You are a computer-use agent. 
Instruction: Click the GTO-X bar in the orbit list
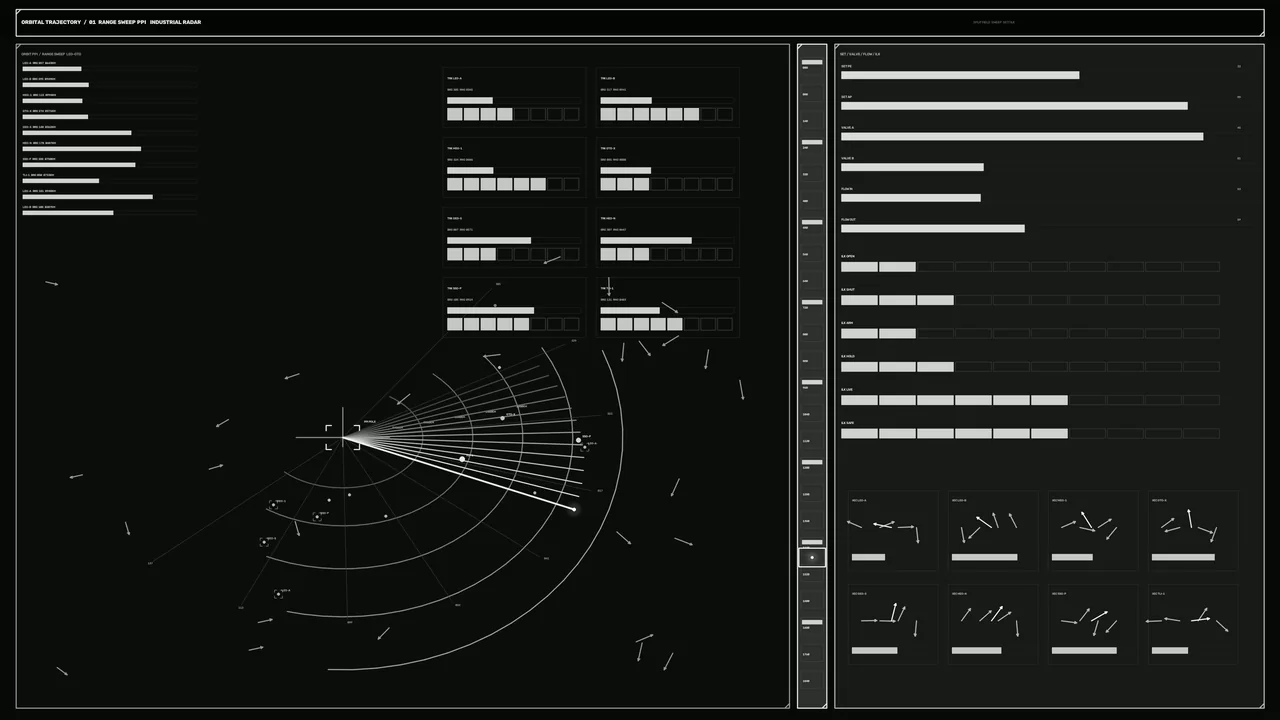click(x=109, y=116)
